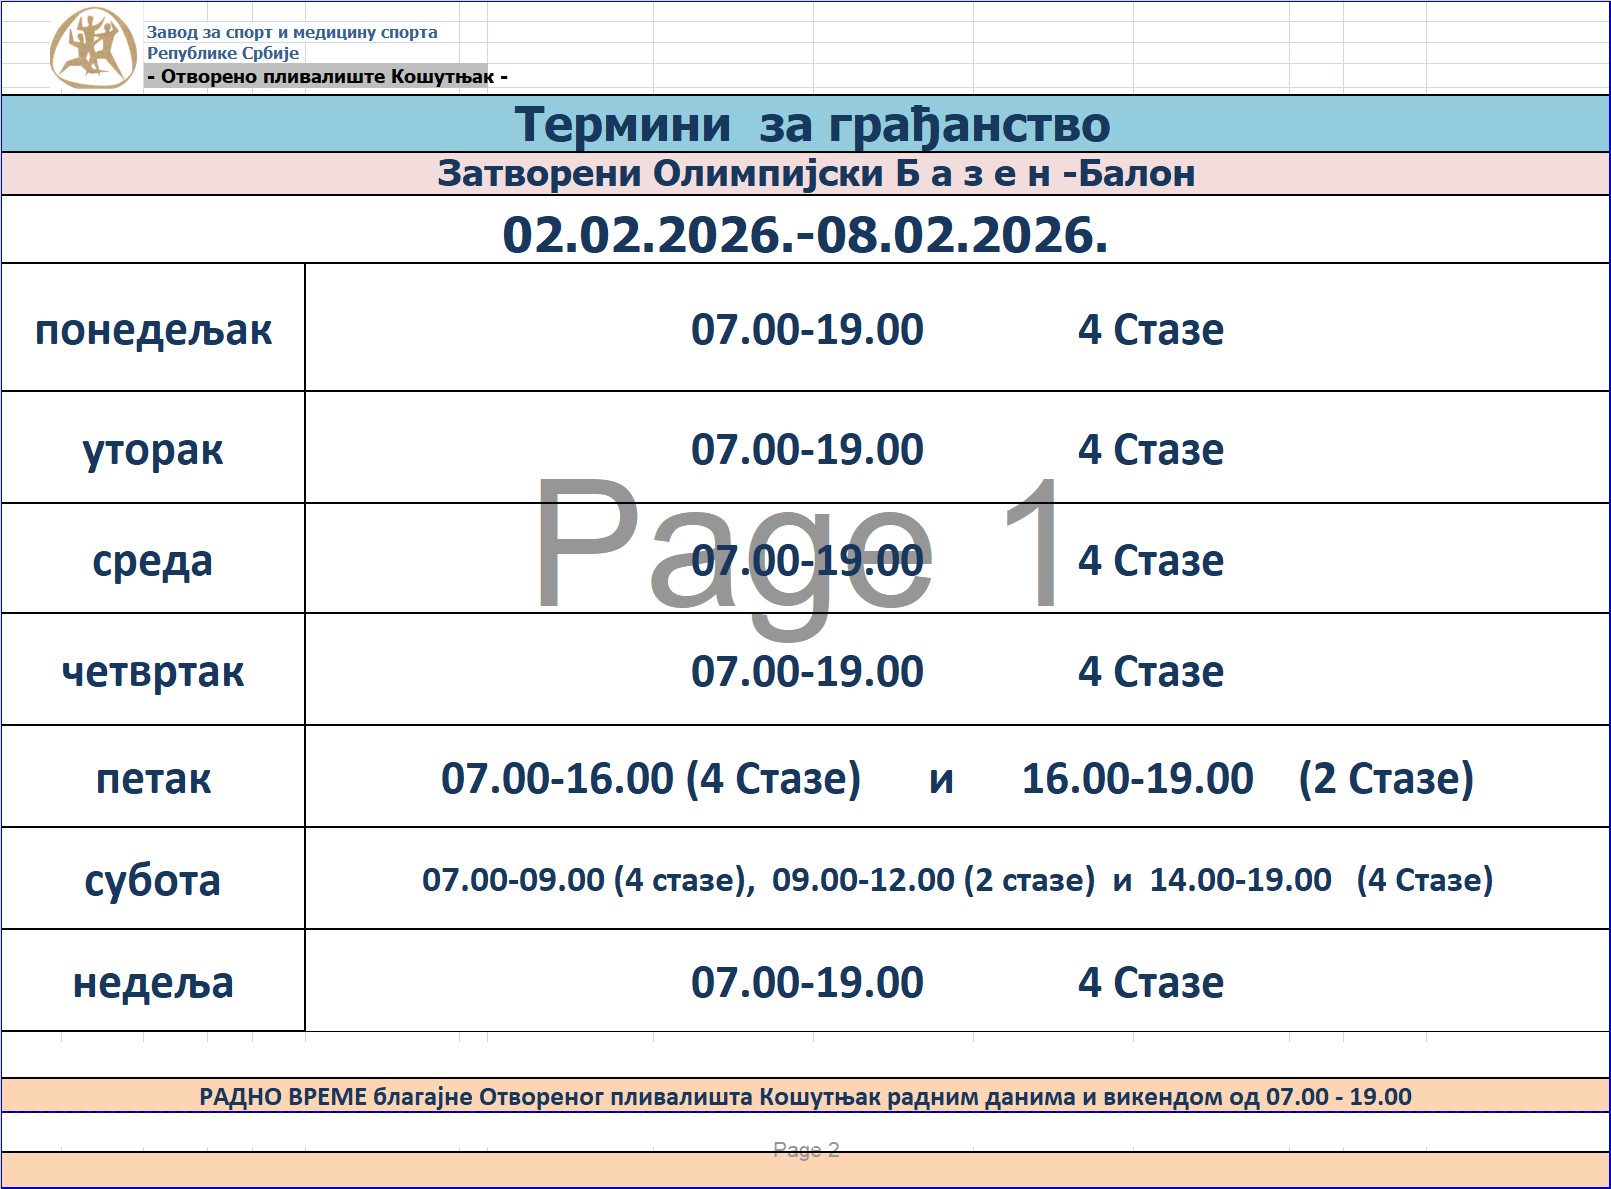The image size is (1611, 1189).
Task: Click the 'понедељак' day cell
Action: (153, 329)
